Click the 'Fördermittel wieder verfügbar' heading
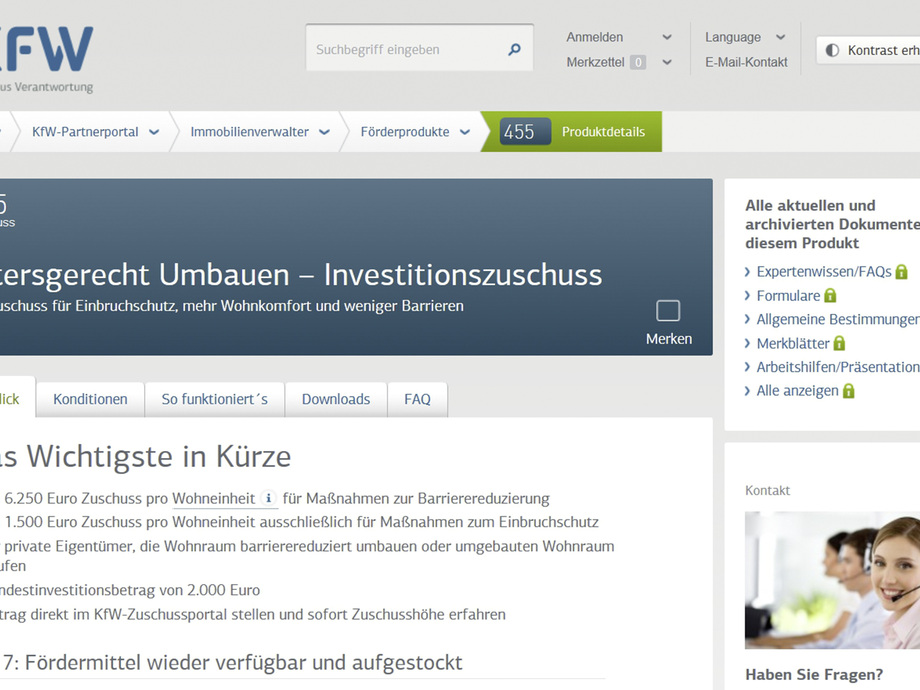 tap(232, 662)
